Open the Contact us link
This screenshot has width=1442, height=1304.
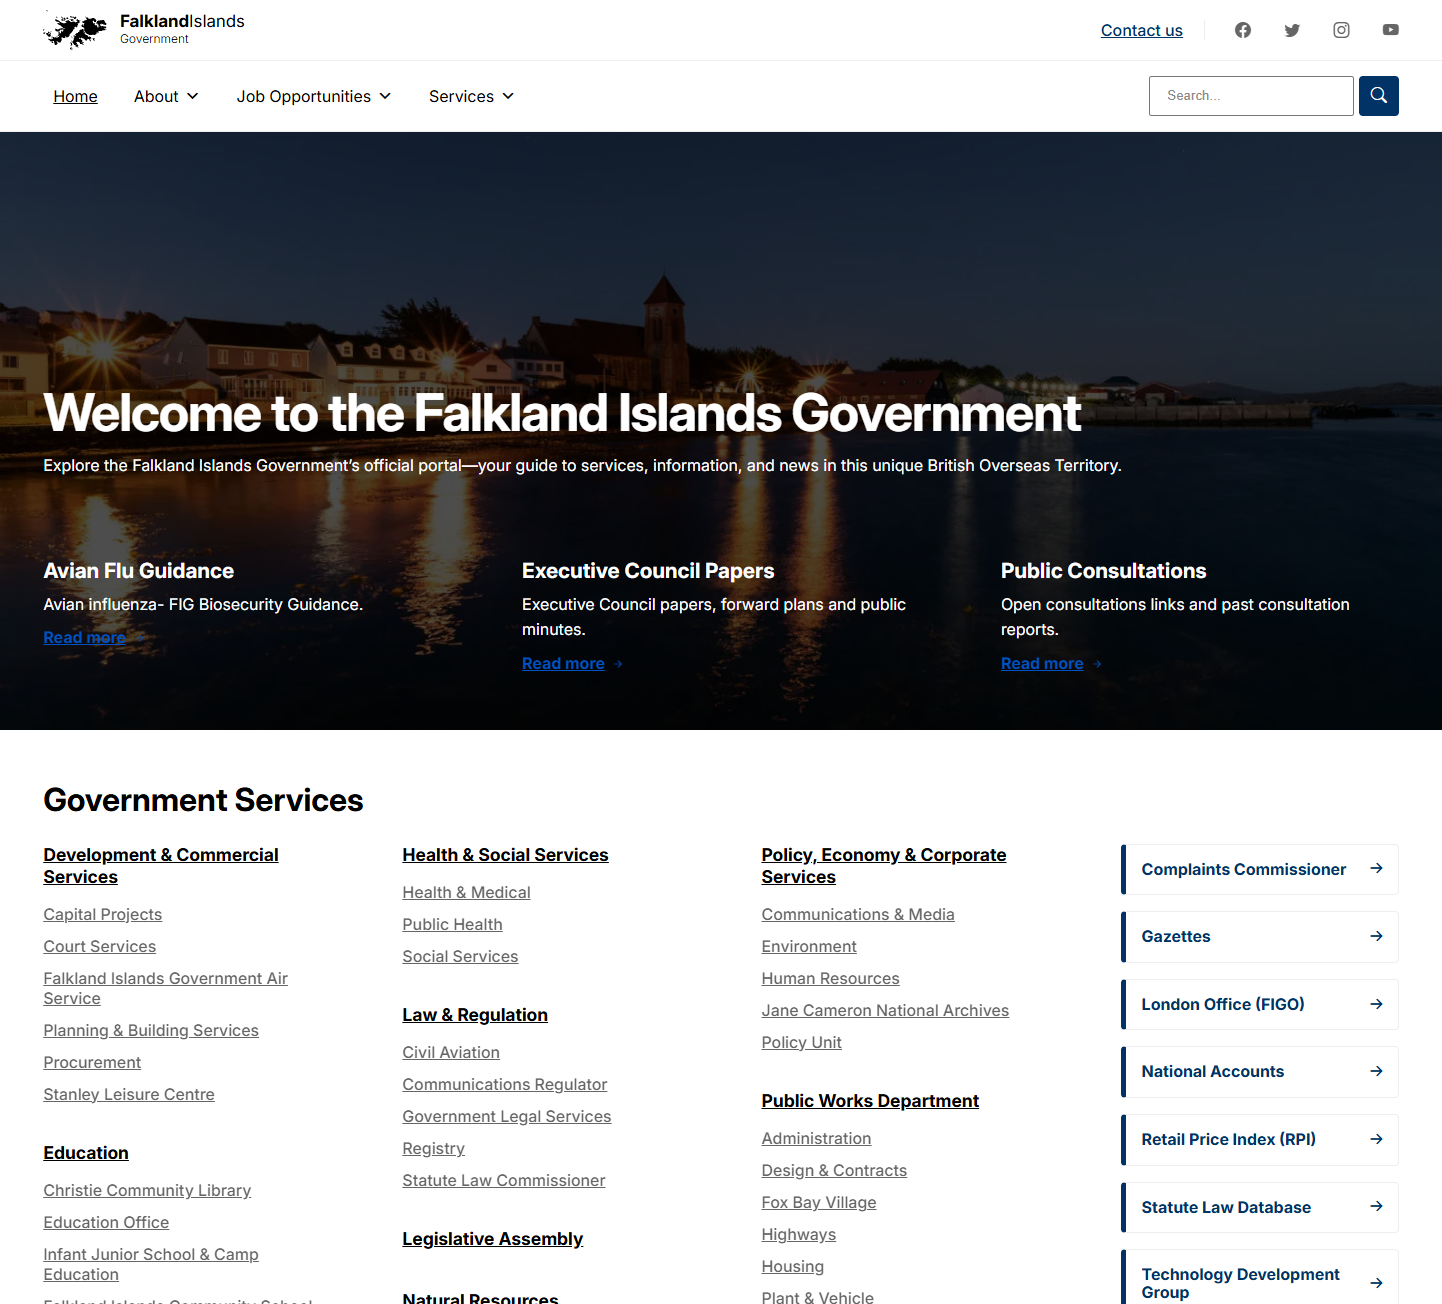pyautogui.click(x=1141, y=30)
